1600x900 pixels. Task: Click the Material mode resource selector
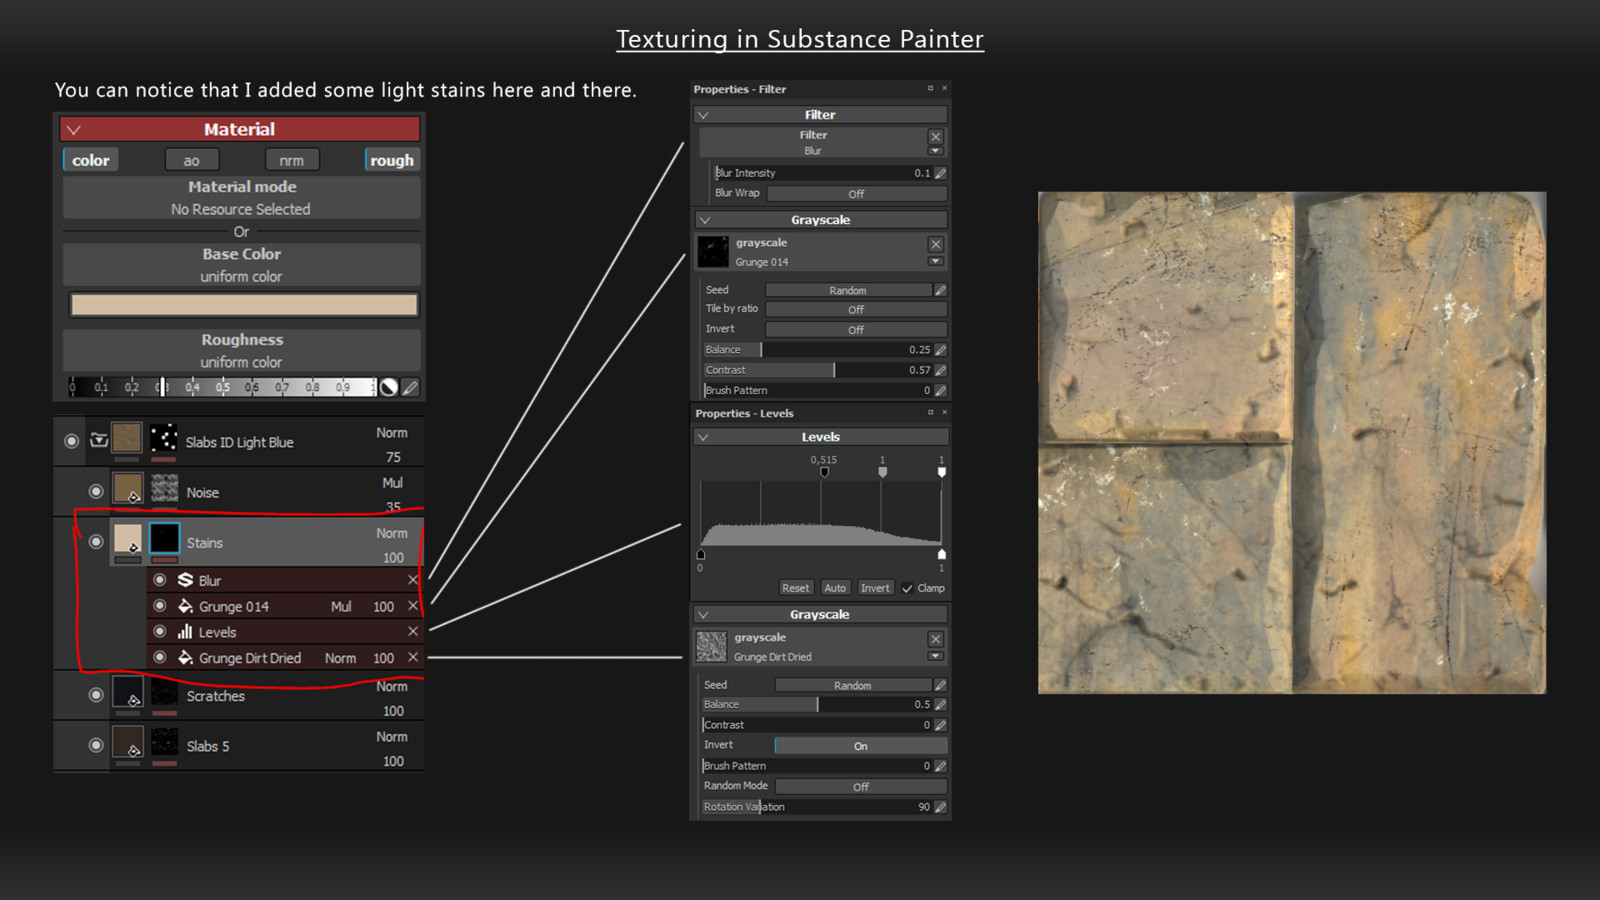coord(241,198)
